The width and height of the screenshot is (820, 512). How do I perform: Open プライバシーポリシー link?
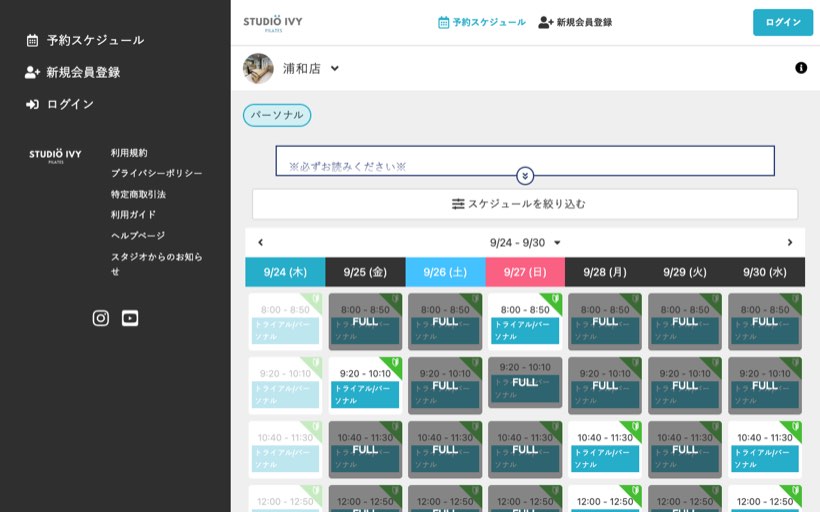coord(156,173)
